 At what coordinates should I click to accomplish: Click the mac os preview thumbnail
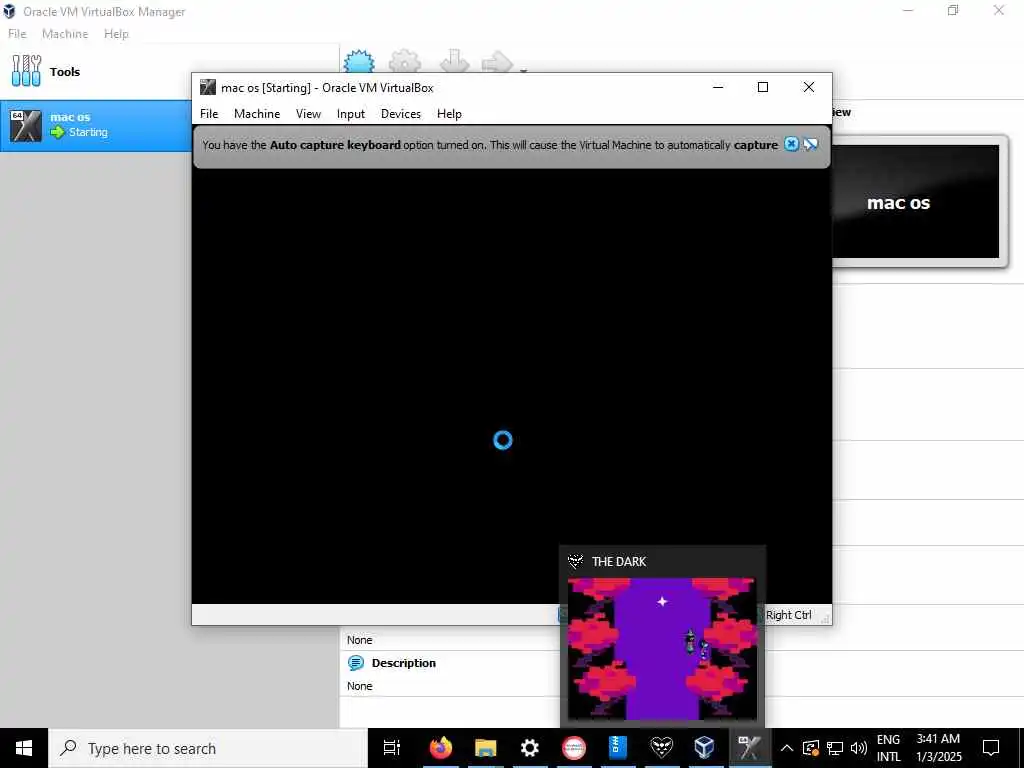916,202
